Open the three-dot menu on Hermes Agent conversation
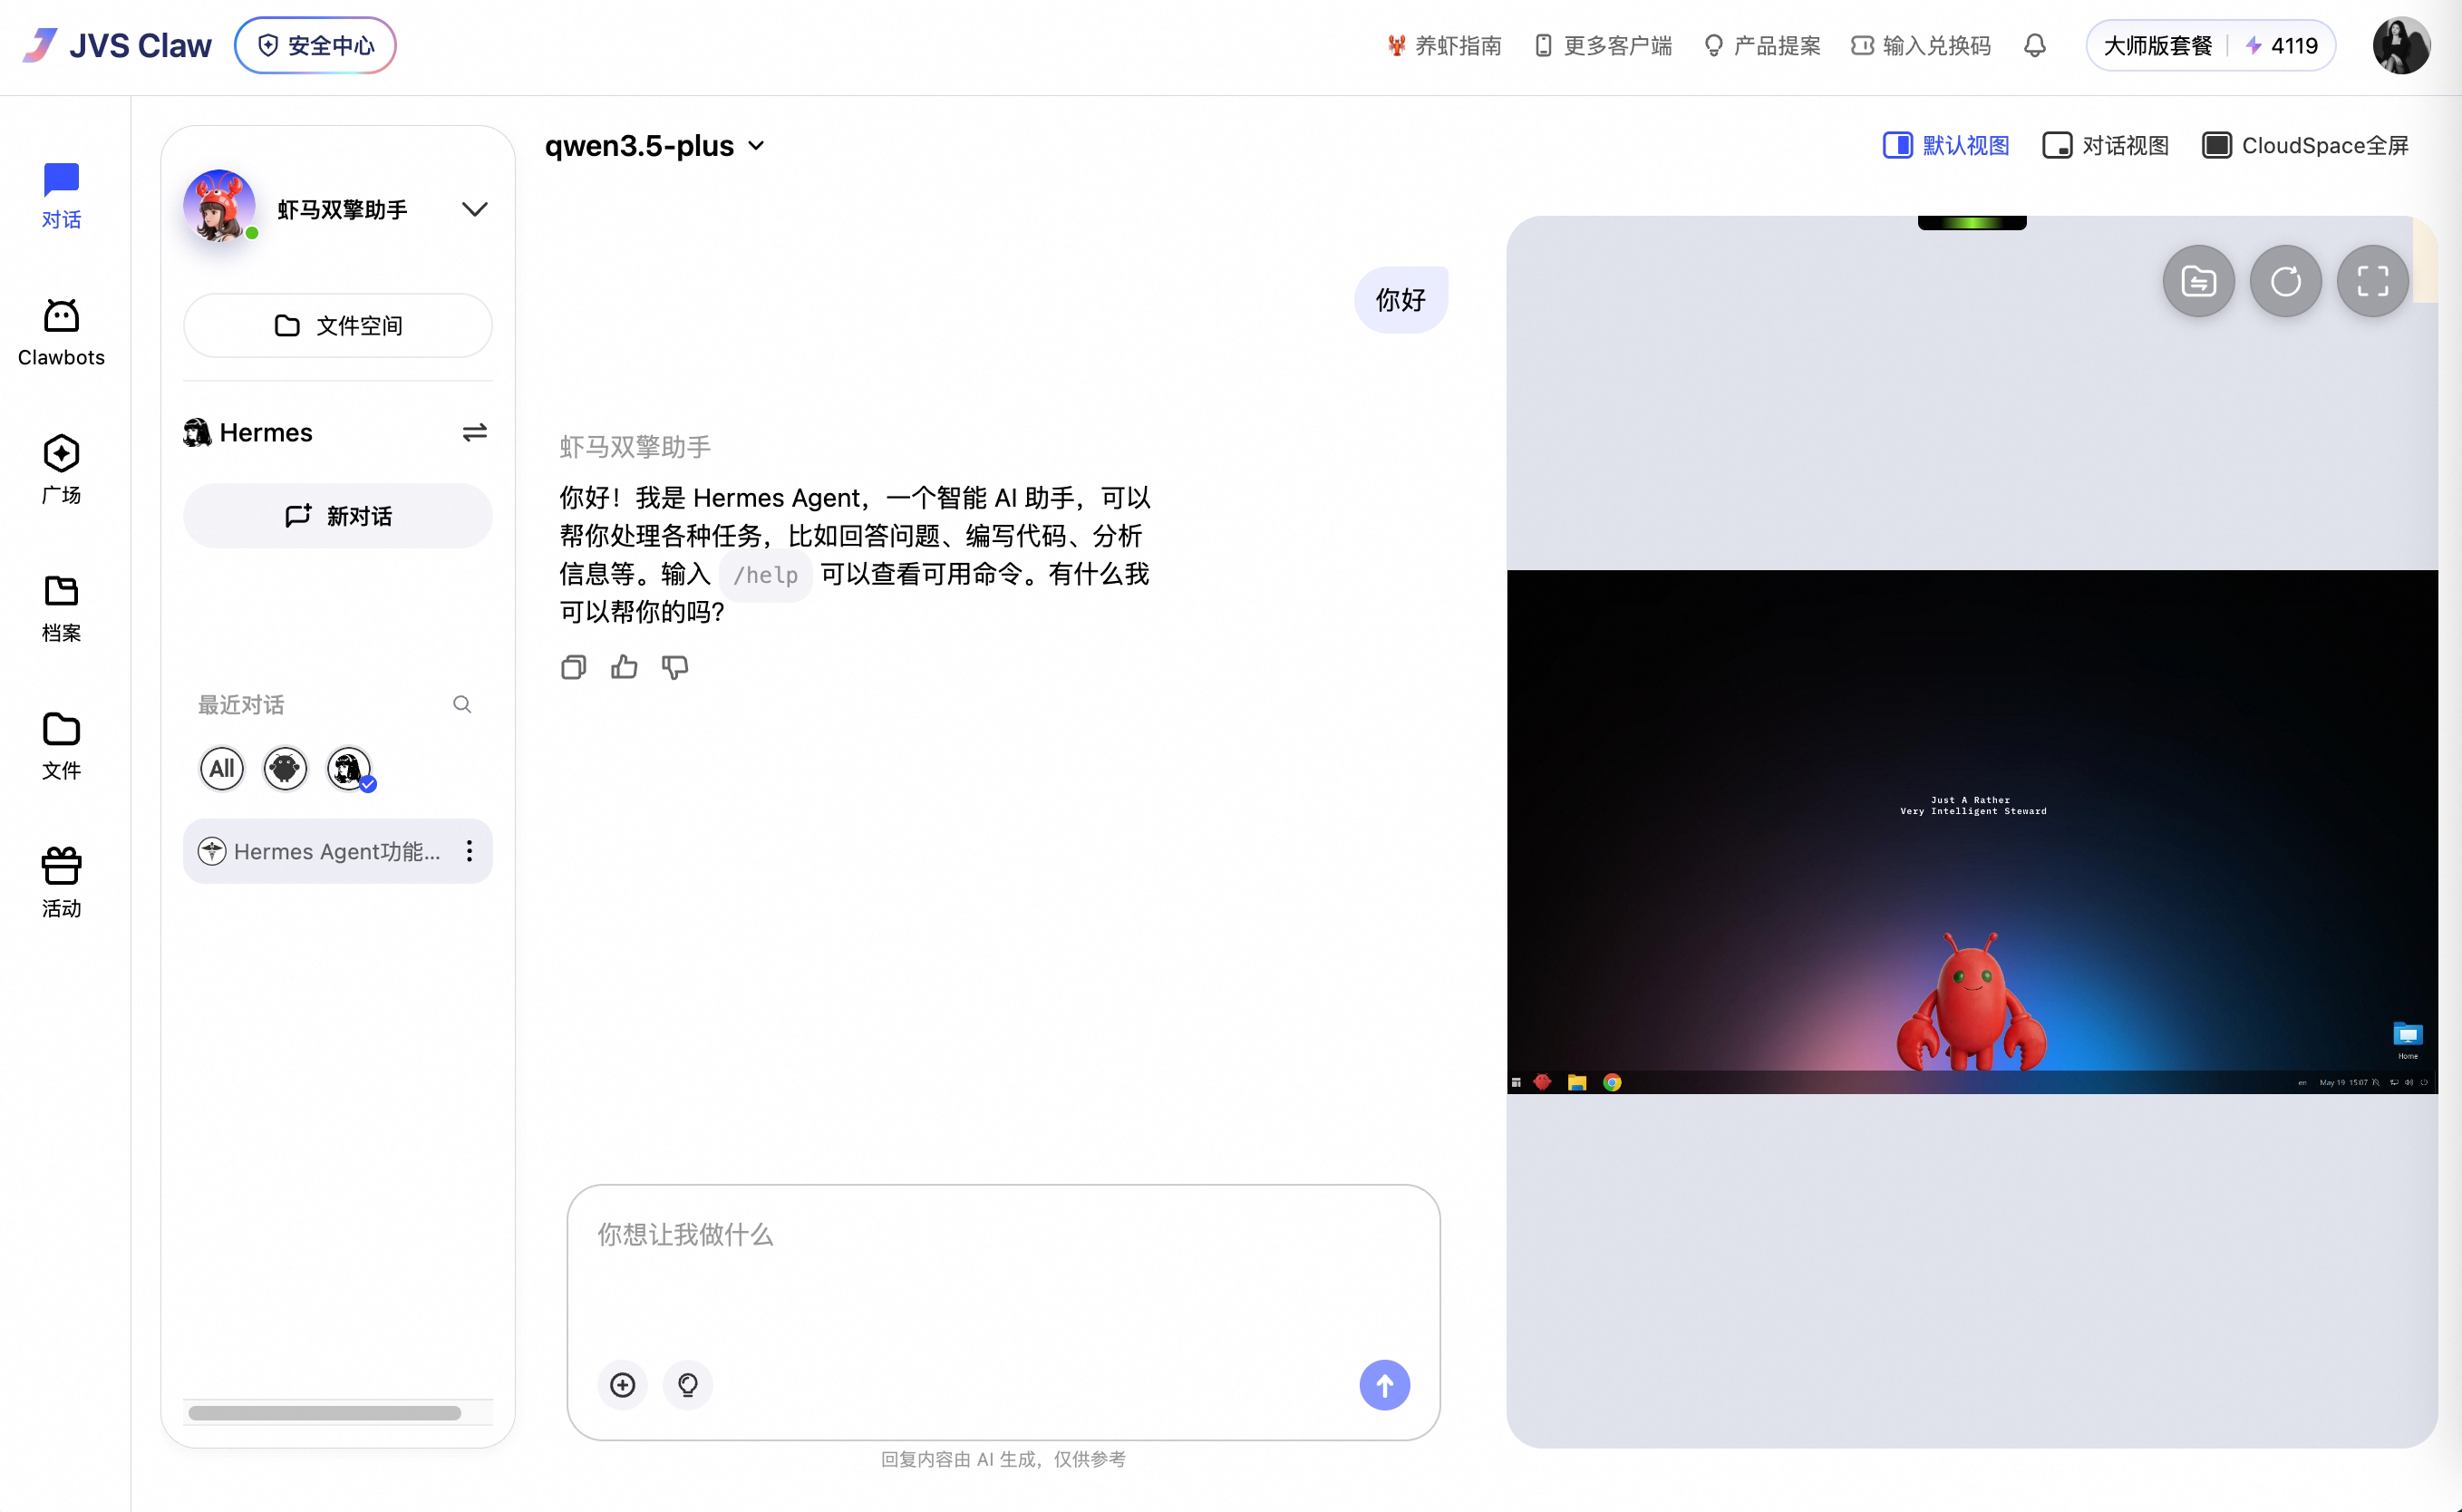The width and height of the screenshot is (2462, 1512). (x=469, y=851)
